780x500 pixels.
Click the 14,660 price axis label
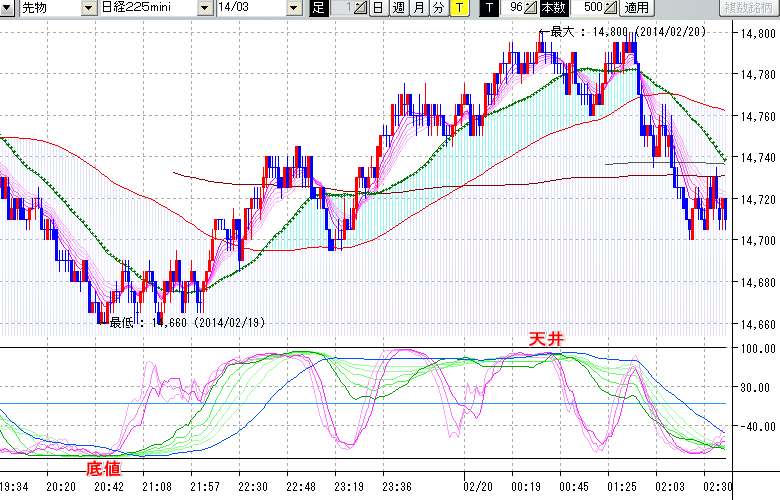(758, 324)
